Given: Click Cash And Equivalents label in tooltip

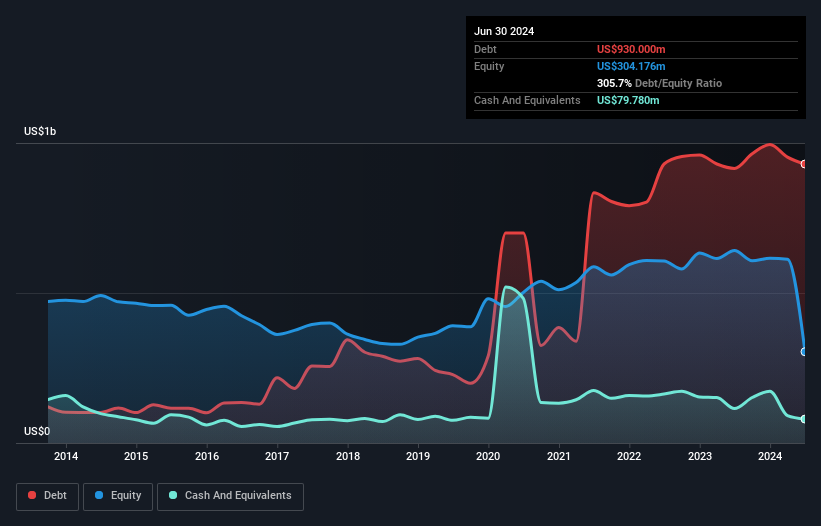Looking at the screenshot, I should [x=527, y=100].
